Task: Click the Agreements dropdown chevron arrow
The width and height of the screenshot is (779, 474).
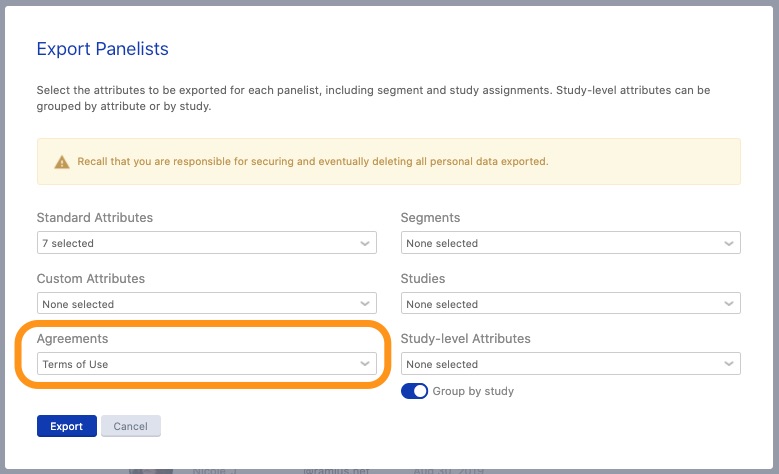Action: pos(365,364)
